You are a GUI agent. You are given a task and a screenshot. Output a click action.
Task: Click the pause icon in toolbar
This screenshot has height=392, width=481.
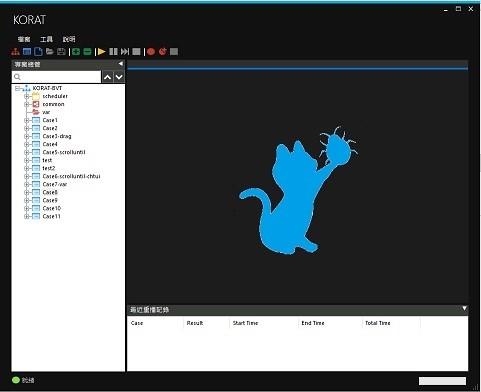click(x=113, y=52)
